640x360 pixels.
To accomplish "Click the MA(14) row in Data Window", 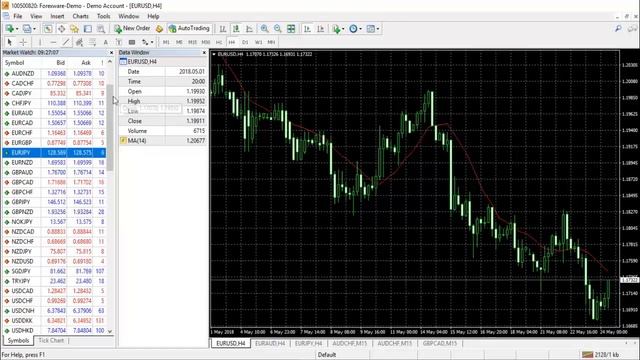I will coord(163,140).
